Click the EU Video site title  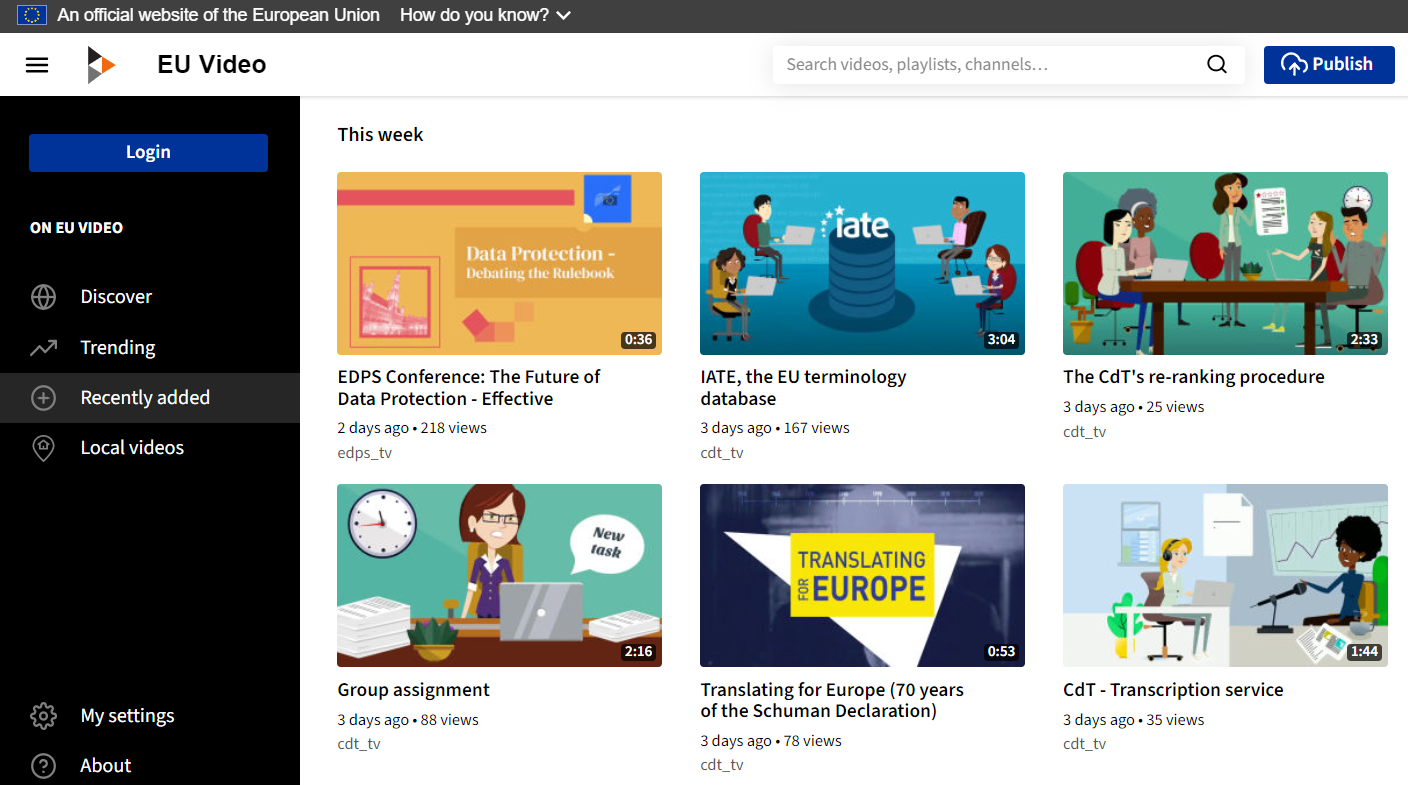212,65
